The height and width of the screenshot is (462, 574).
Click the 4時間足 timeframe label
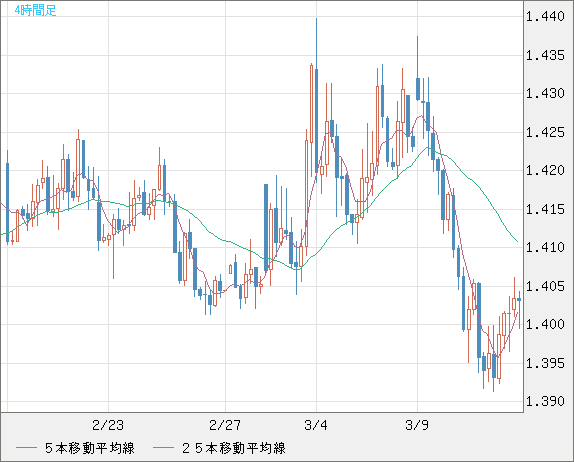(x=35, y=10)
